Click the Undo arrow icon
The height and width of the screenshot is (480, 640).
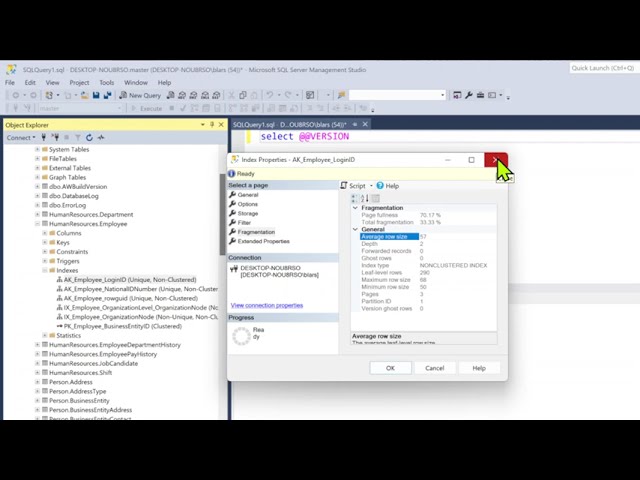269,95
